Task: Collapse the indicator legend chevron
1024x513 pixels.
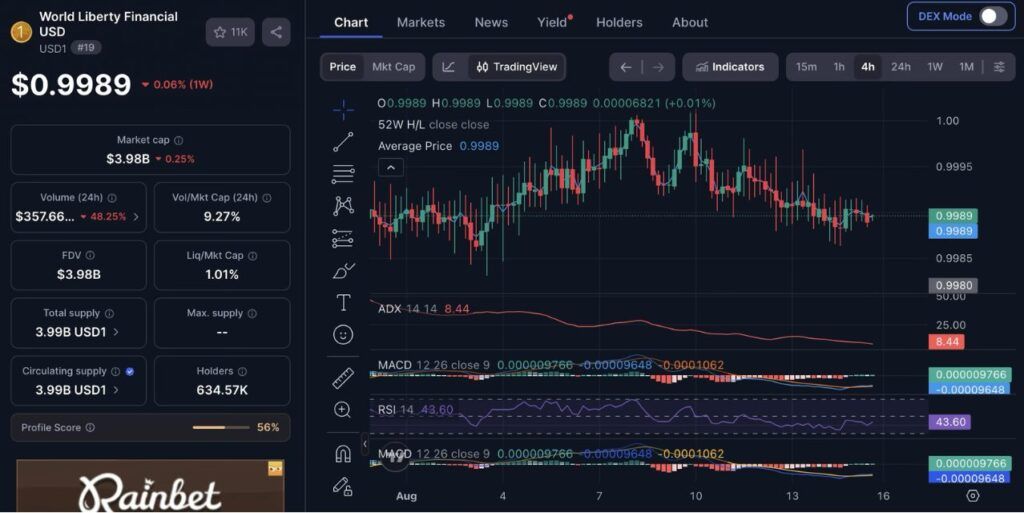Action: coord(391,168)
